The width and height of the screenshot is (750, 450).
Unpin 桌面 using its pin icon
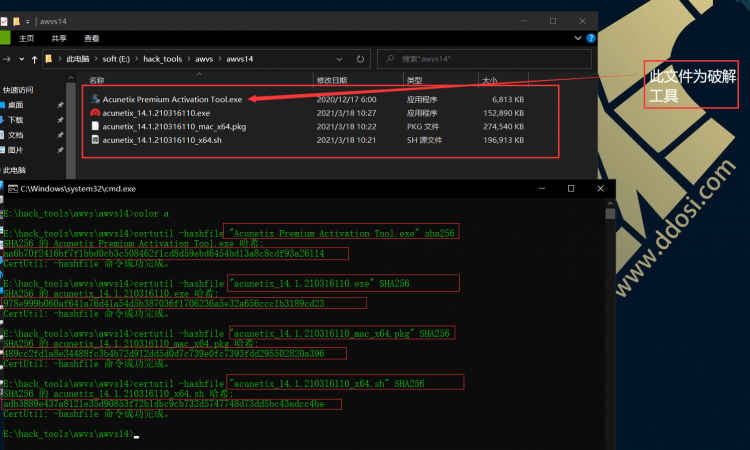60,105
